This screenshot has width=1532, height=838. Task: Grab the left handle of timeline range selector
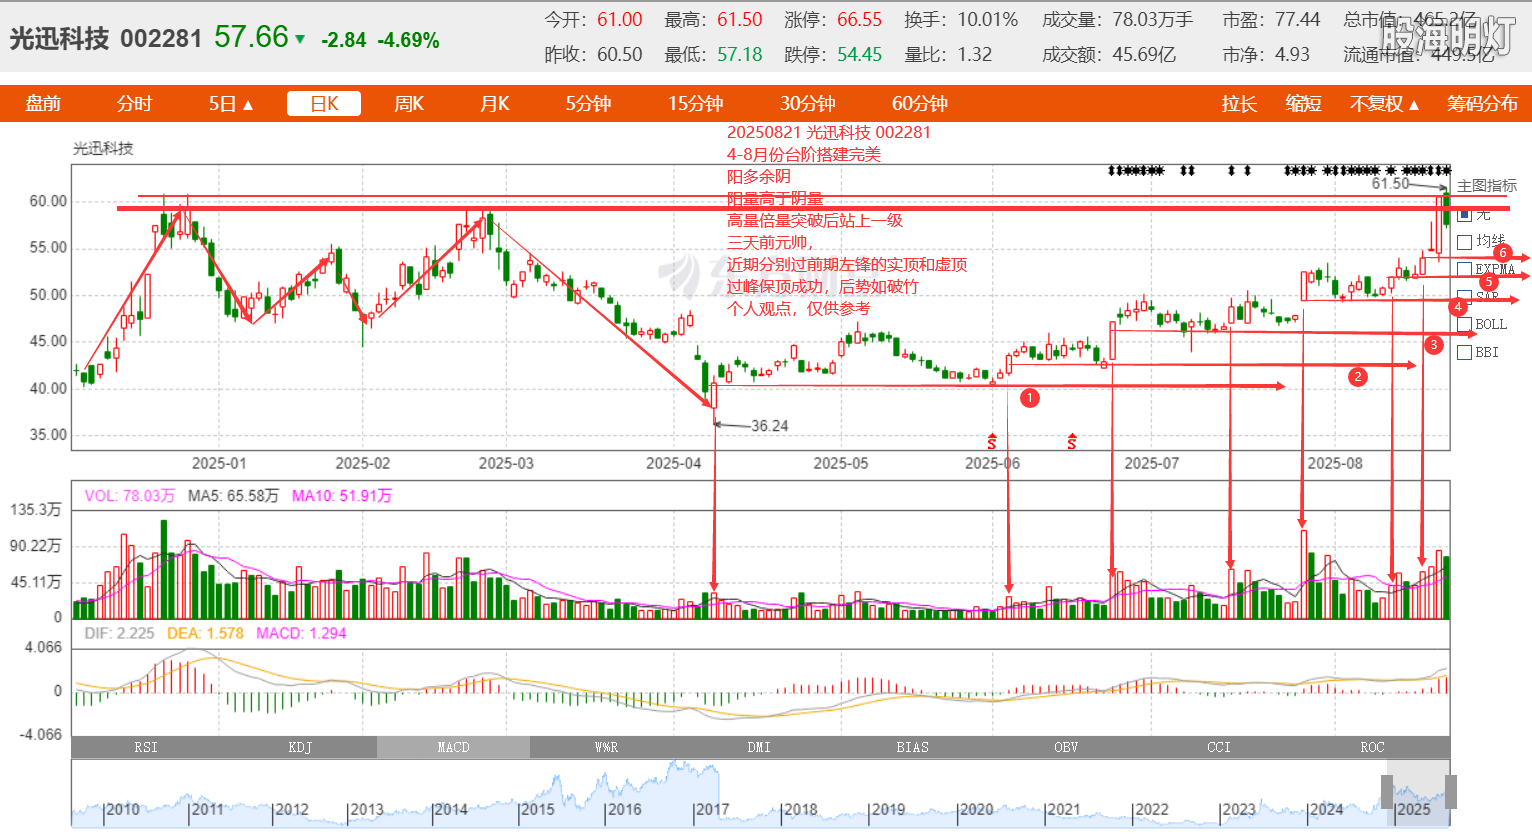(1387, 792)
